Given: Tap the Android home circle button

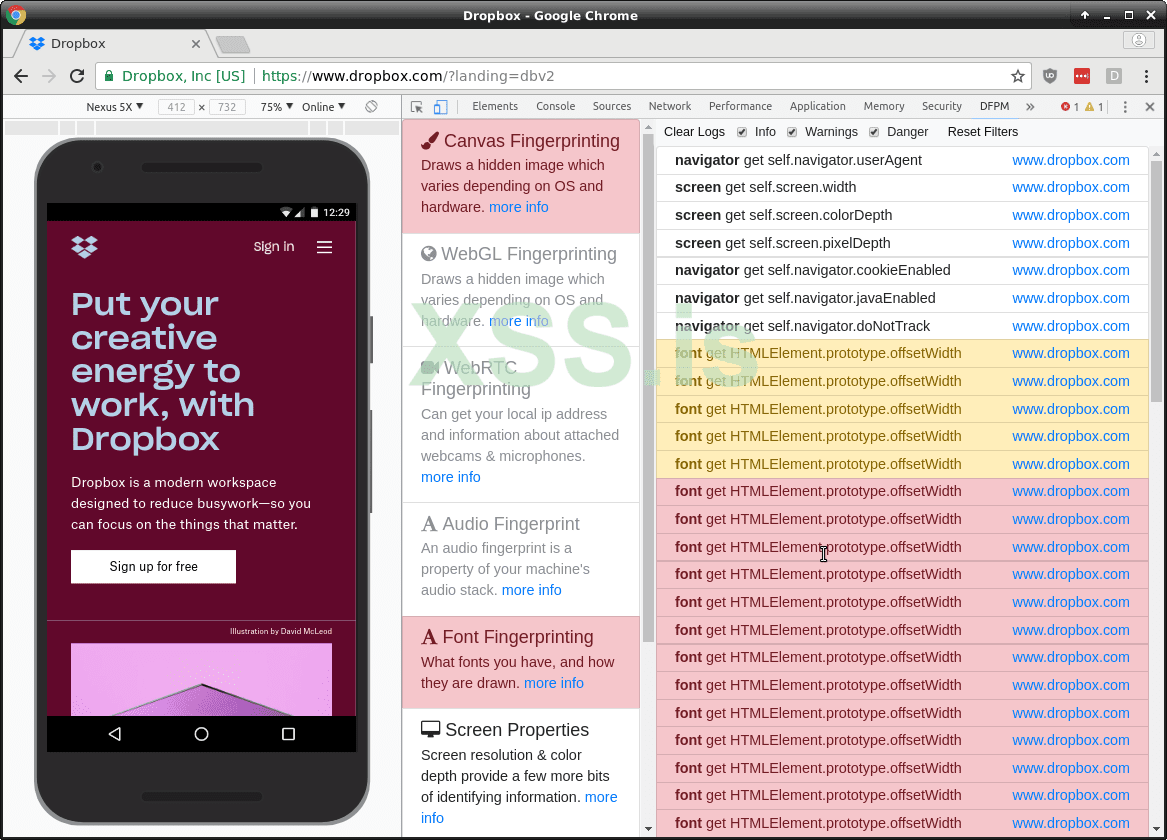Looking at the screenshot, I should point(201,734).
